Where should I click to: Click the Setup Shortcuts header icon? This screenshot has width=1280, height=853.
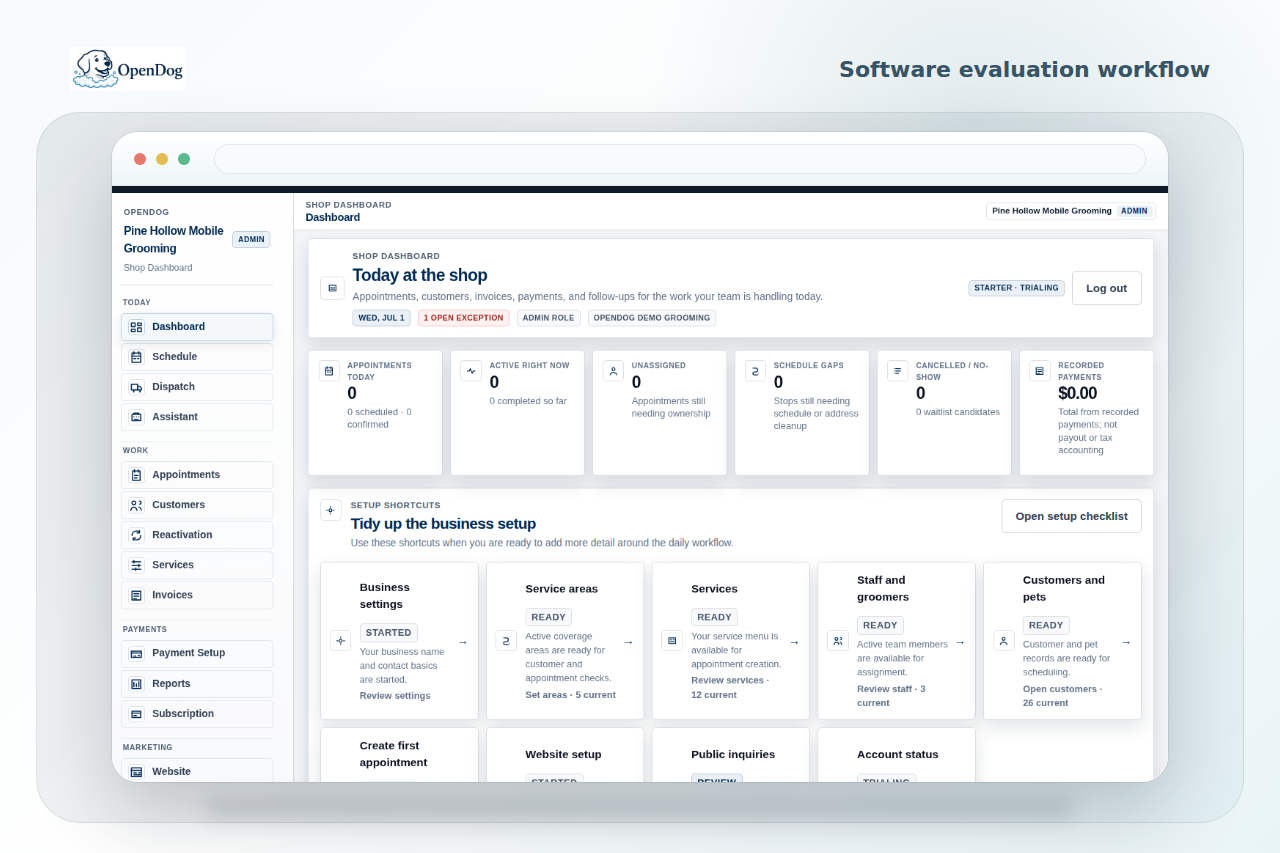[330, 510]
